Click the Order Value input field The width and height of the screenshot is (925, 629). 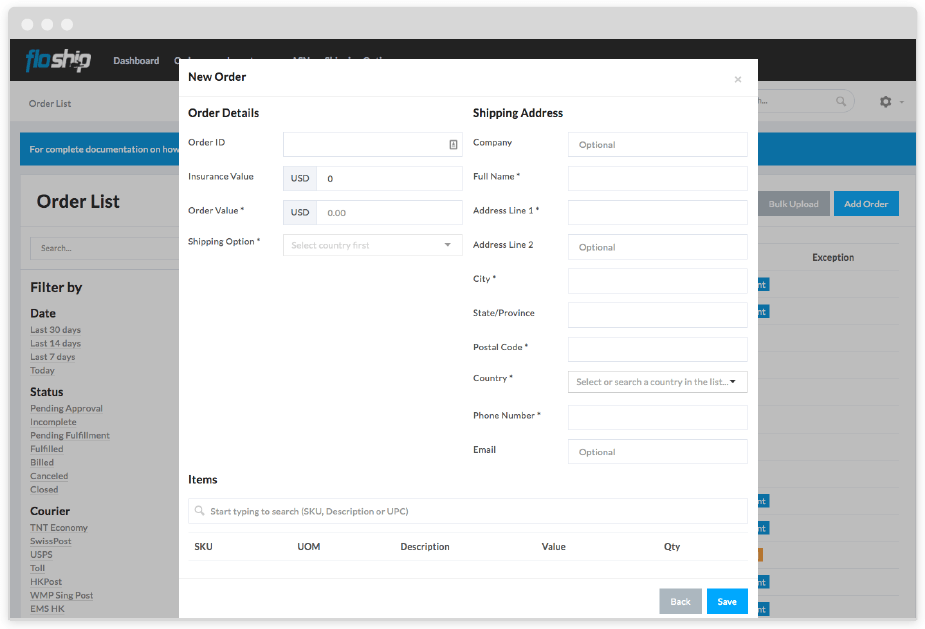[x=389, y=213]
